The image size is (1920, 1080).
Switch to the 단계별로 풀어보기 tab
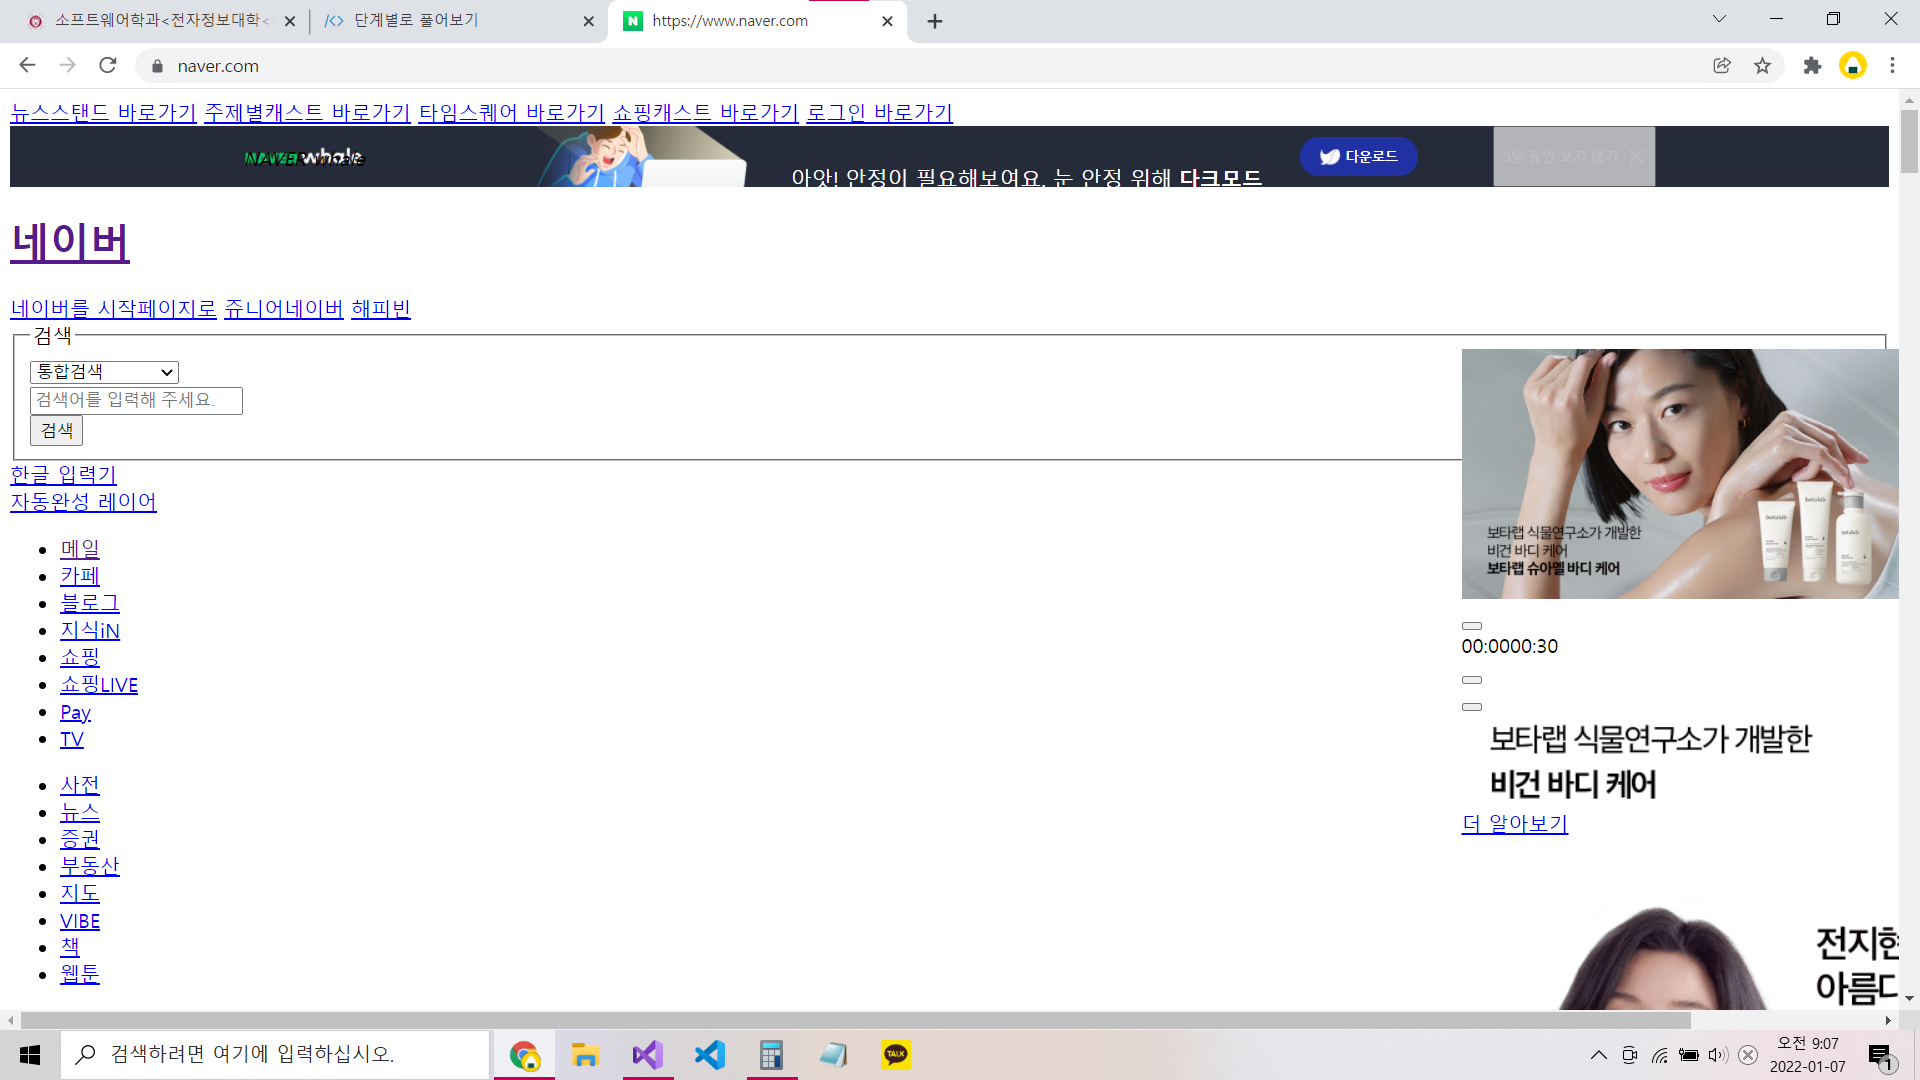point(416,21)
